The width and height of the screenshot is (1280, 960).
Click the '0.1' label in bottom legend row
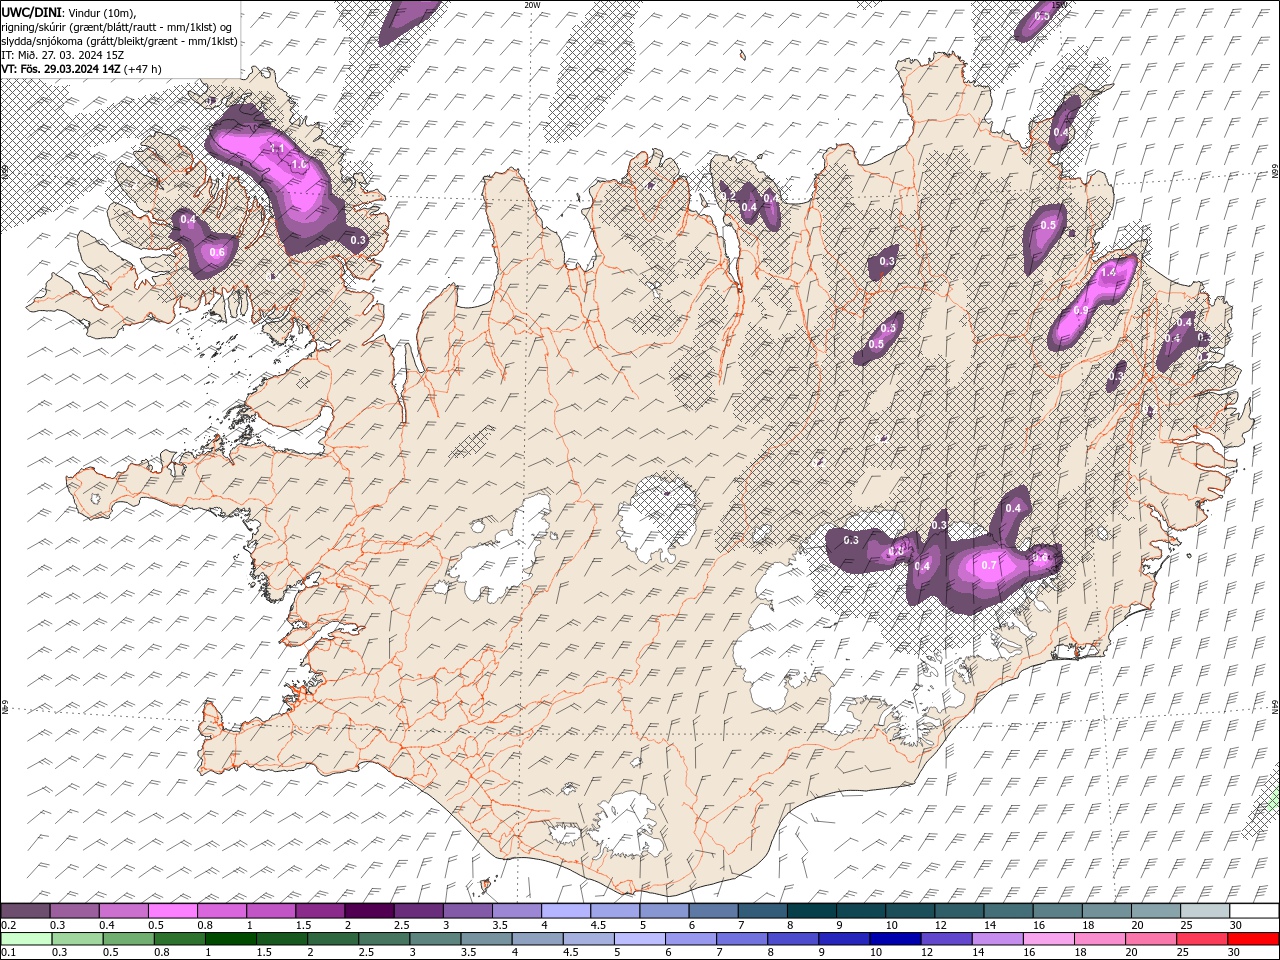8,953
